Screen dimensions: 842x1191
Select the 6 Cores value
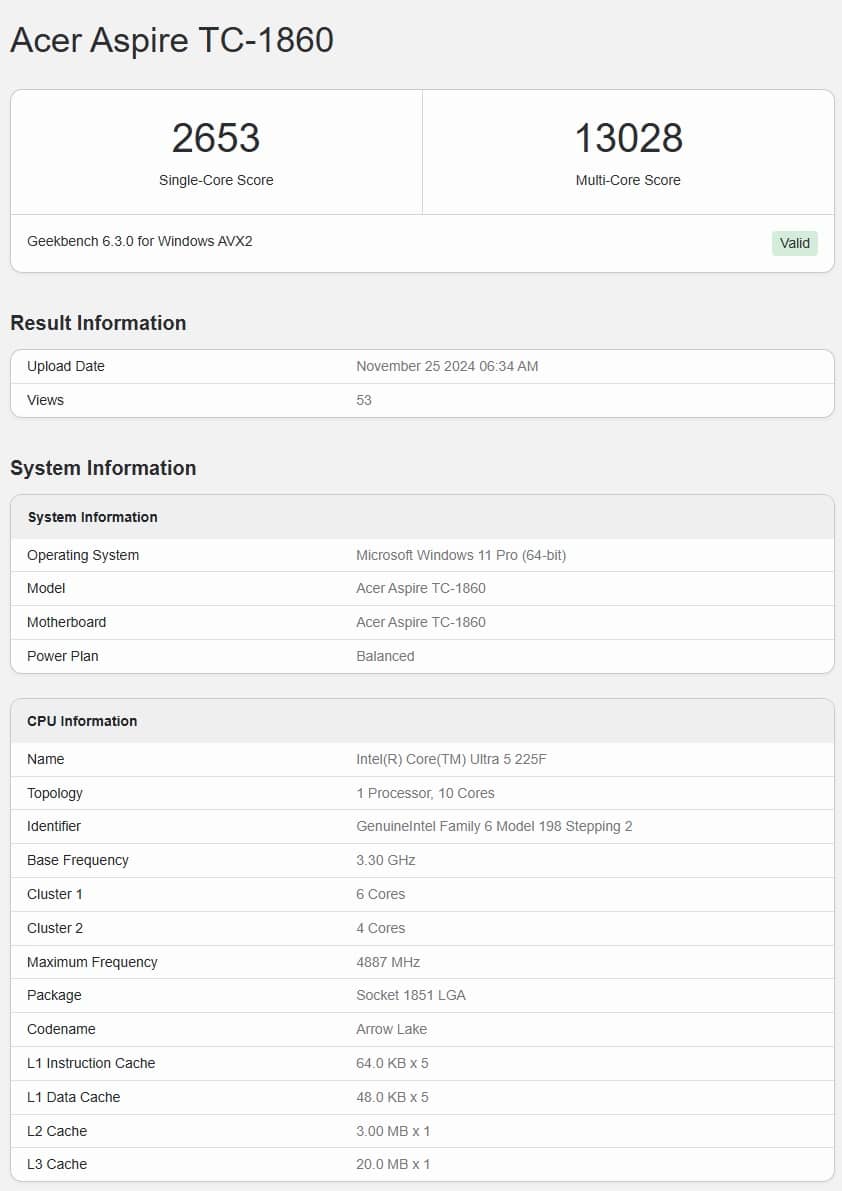click(x=380, y=895)
